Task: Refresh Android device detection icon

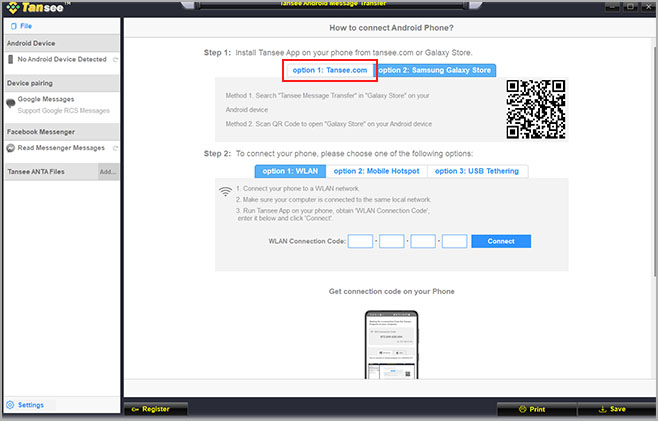Action: pyautogui.click(x=115, y=60)
